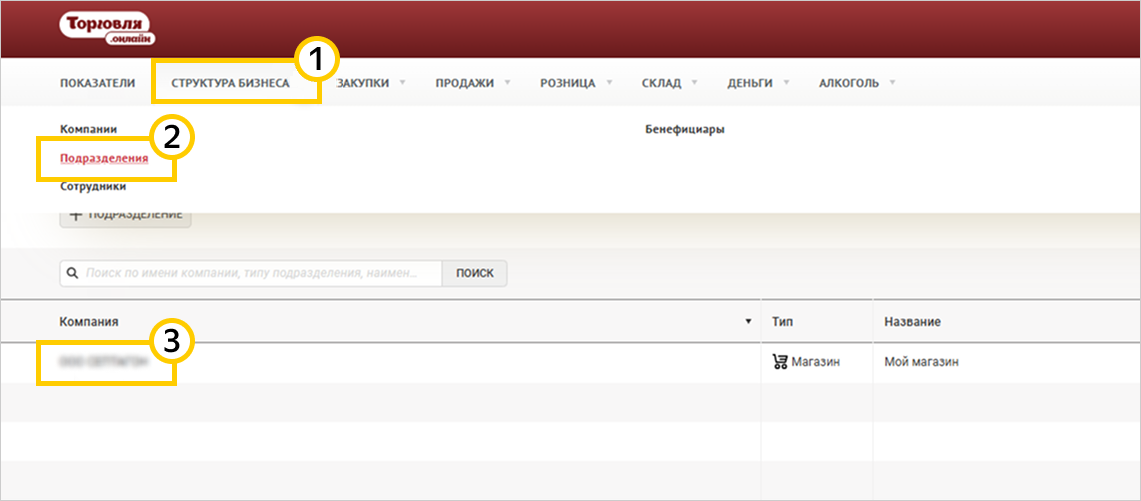Open the ПРОДАЖИ menu
Viewport: 1141px width, 501px height.
(464, 83)
